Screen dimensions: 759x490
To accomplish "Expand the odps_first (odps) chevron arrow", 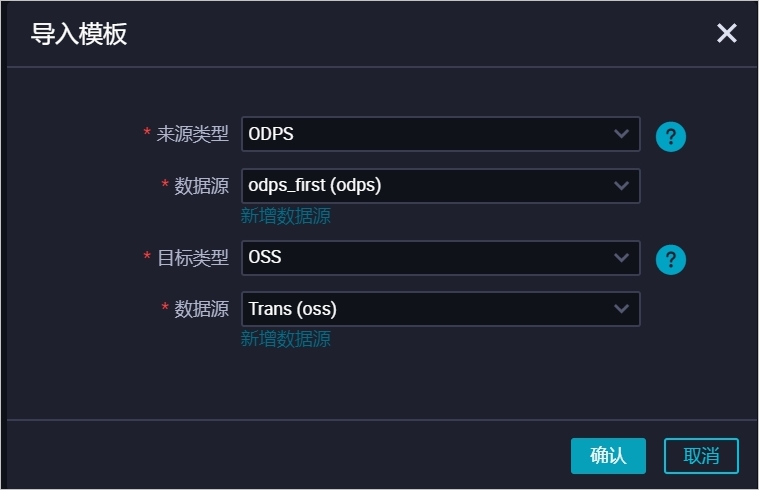I will pos(621,185).
